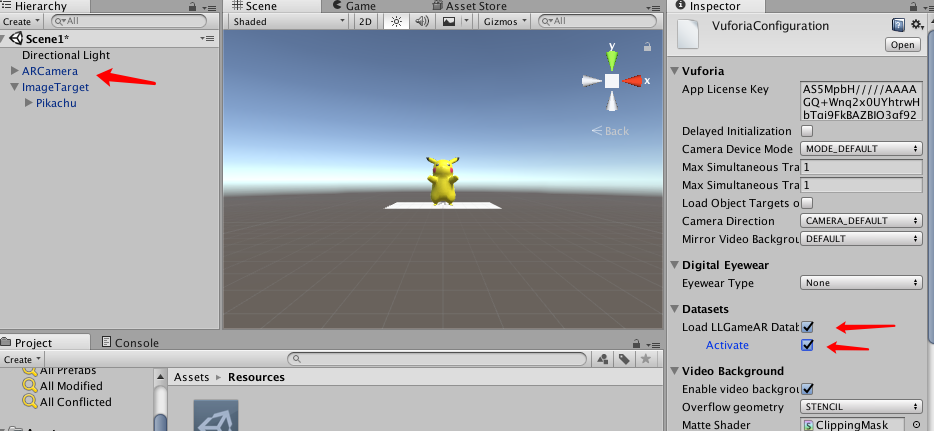Click gizmo center cube
This screenshot has height=431, width=934.
pos(612,81)
